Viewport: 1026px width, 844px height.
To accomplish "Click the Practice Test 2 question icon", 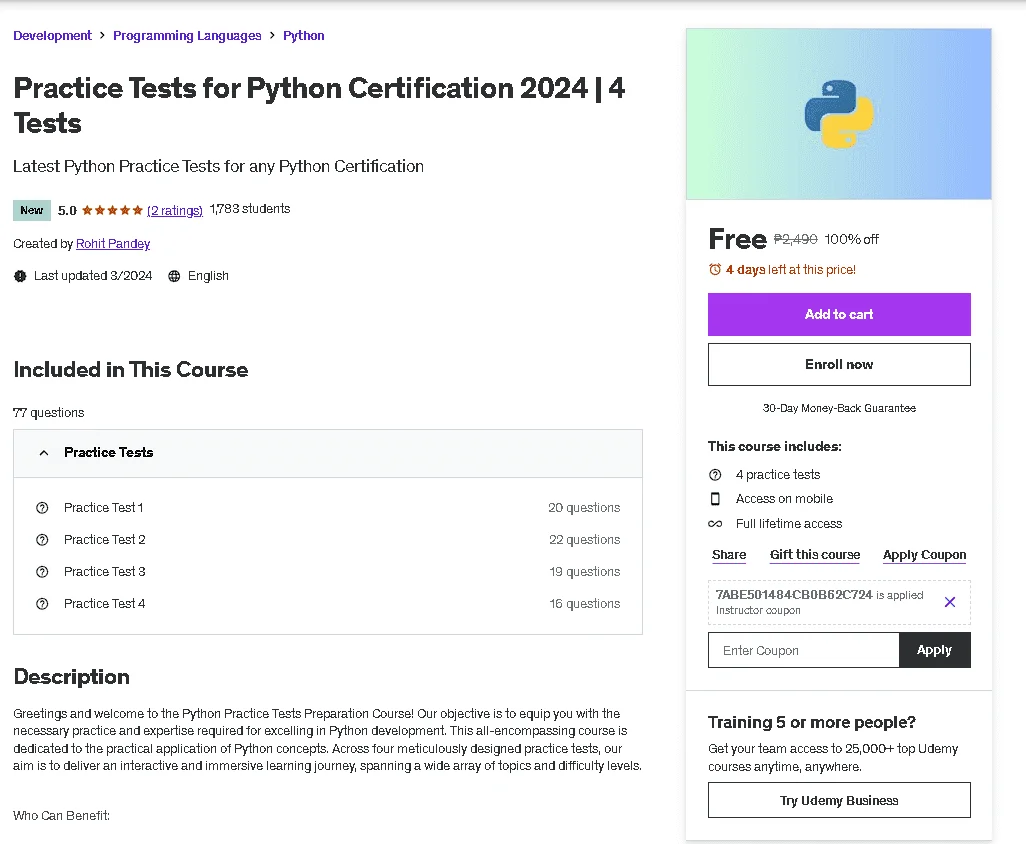I will [x=43, y=540].
